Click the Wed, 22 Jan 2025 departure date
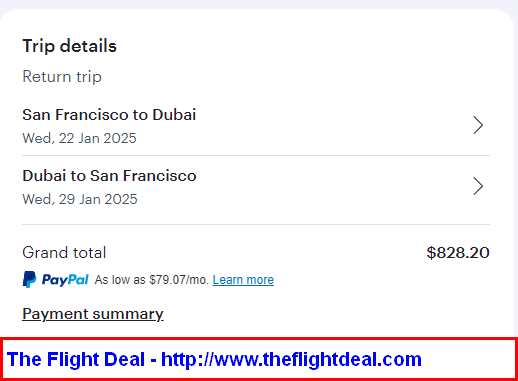 pyautogui.click(x=79, y=138)
